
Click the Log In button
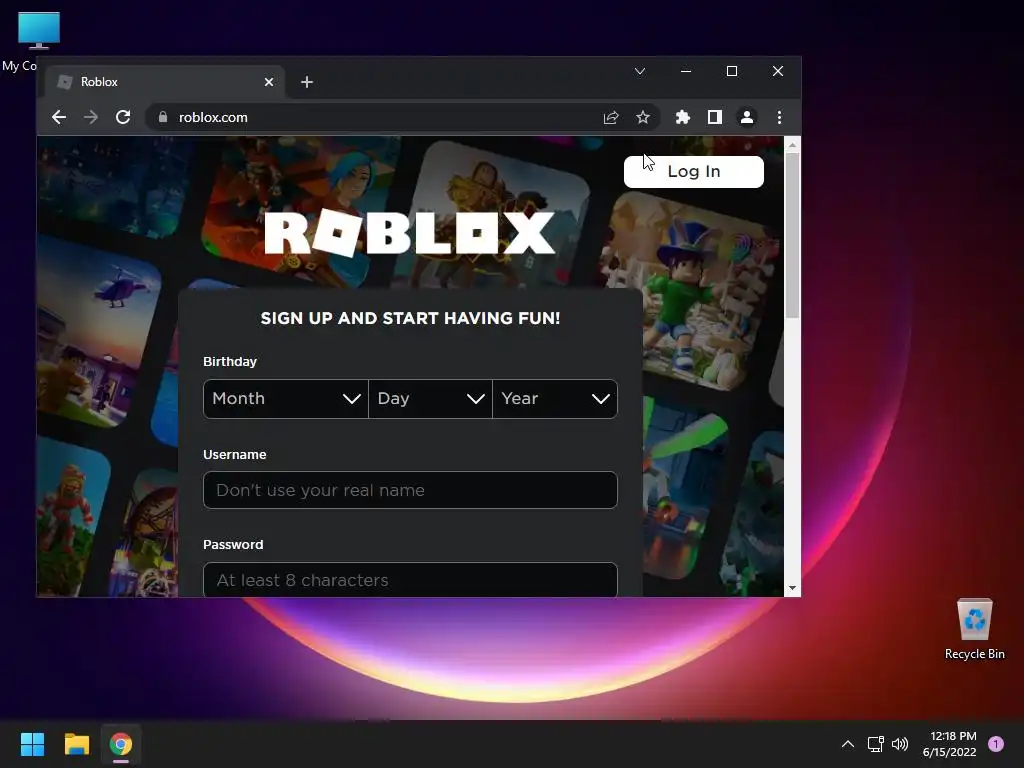[x=694, y=172]
